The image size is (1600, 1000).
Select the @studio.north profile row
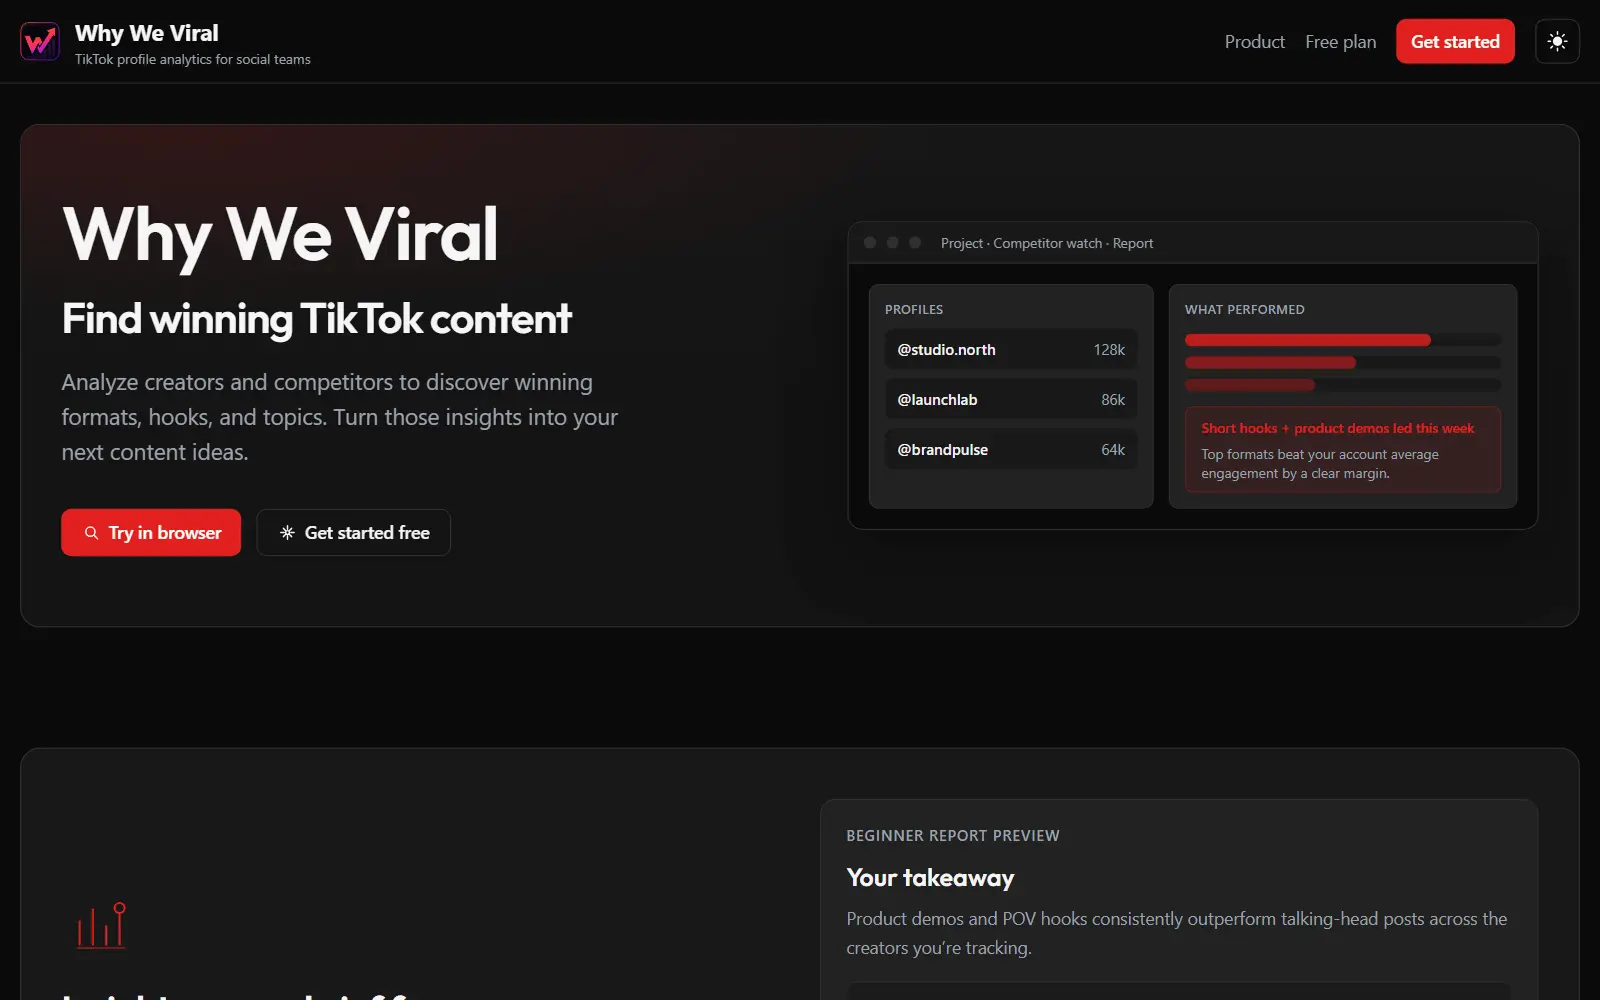(1011, 349)
